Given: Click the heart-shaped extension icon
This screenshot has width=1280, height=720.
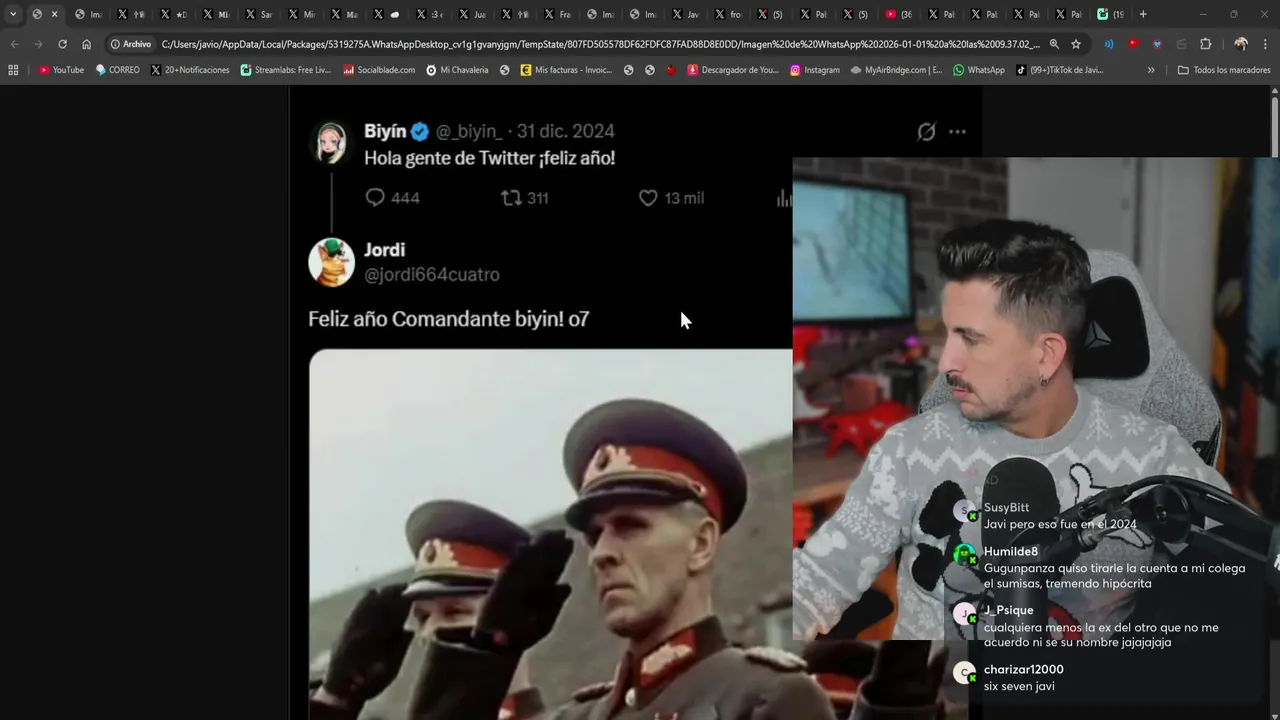Looking at the screenshot, I should pyautogui.click(x=1157, y=44).
